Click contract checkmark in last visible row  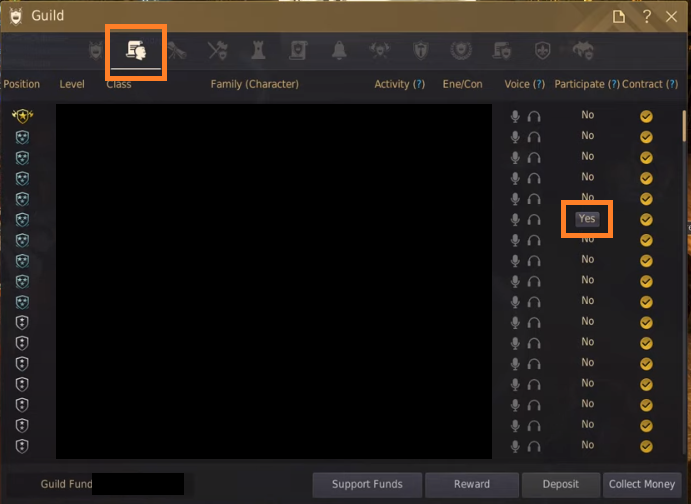coord(646,446)
